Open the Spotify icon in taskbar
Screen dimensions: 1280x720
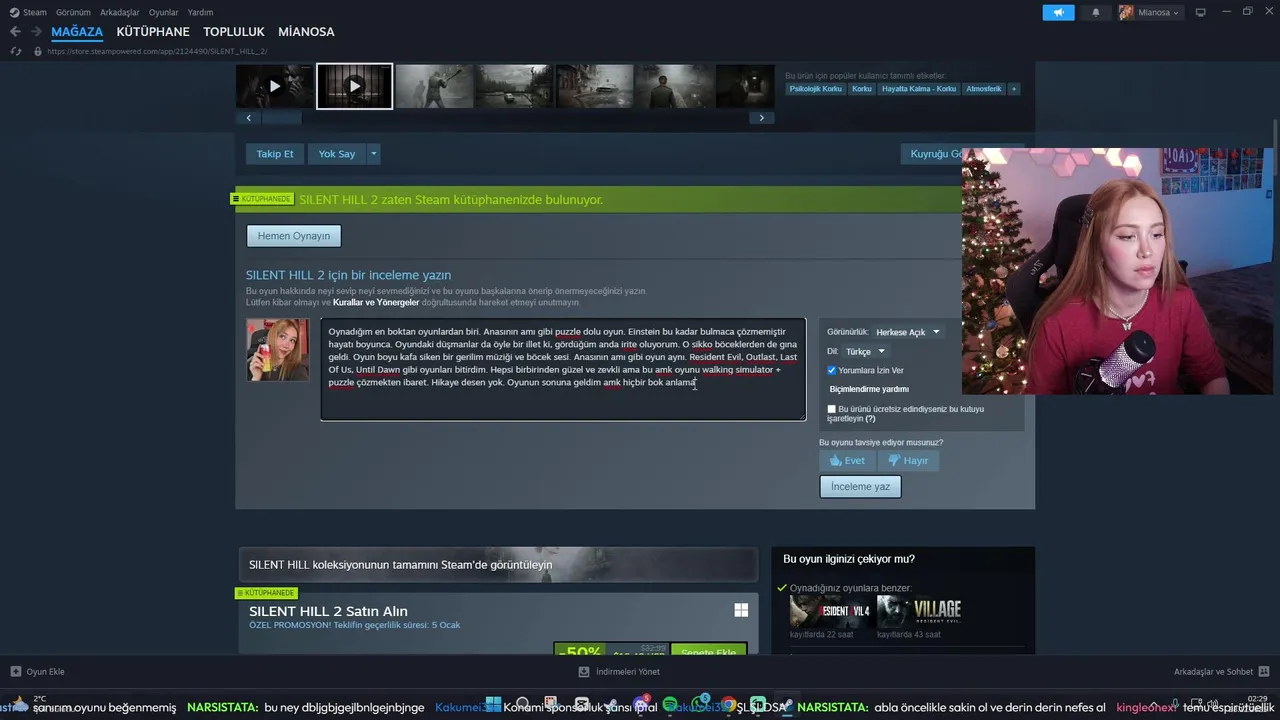point(670,705)
